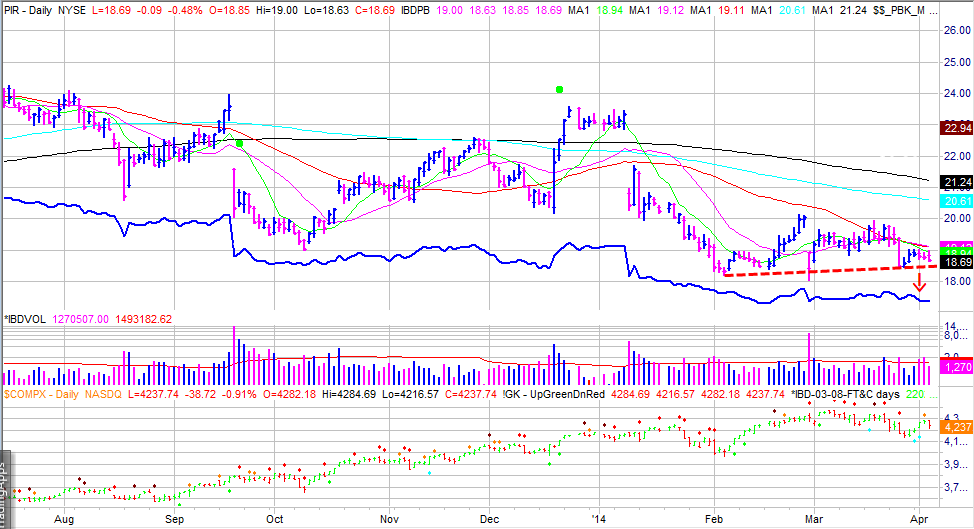Select the "-0.09" price change value
Viewport: 974px width, 529px height.
pyautogui.click(x=149, y=11)
